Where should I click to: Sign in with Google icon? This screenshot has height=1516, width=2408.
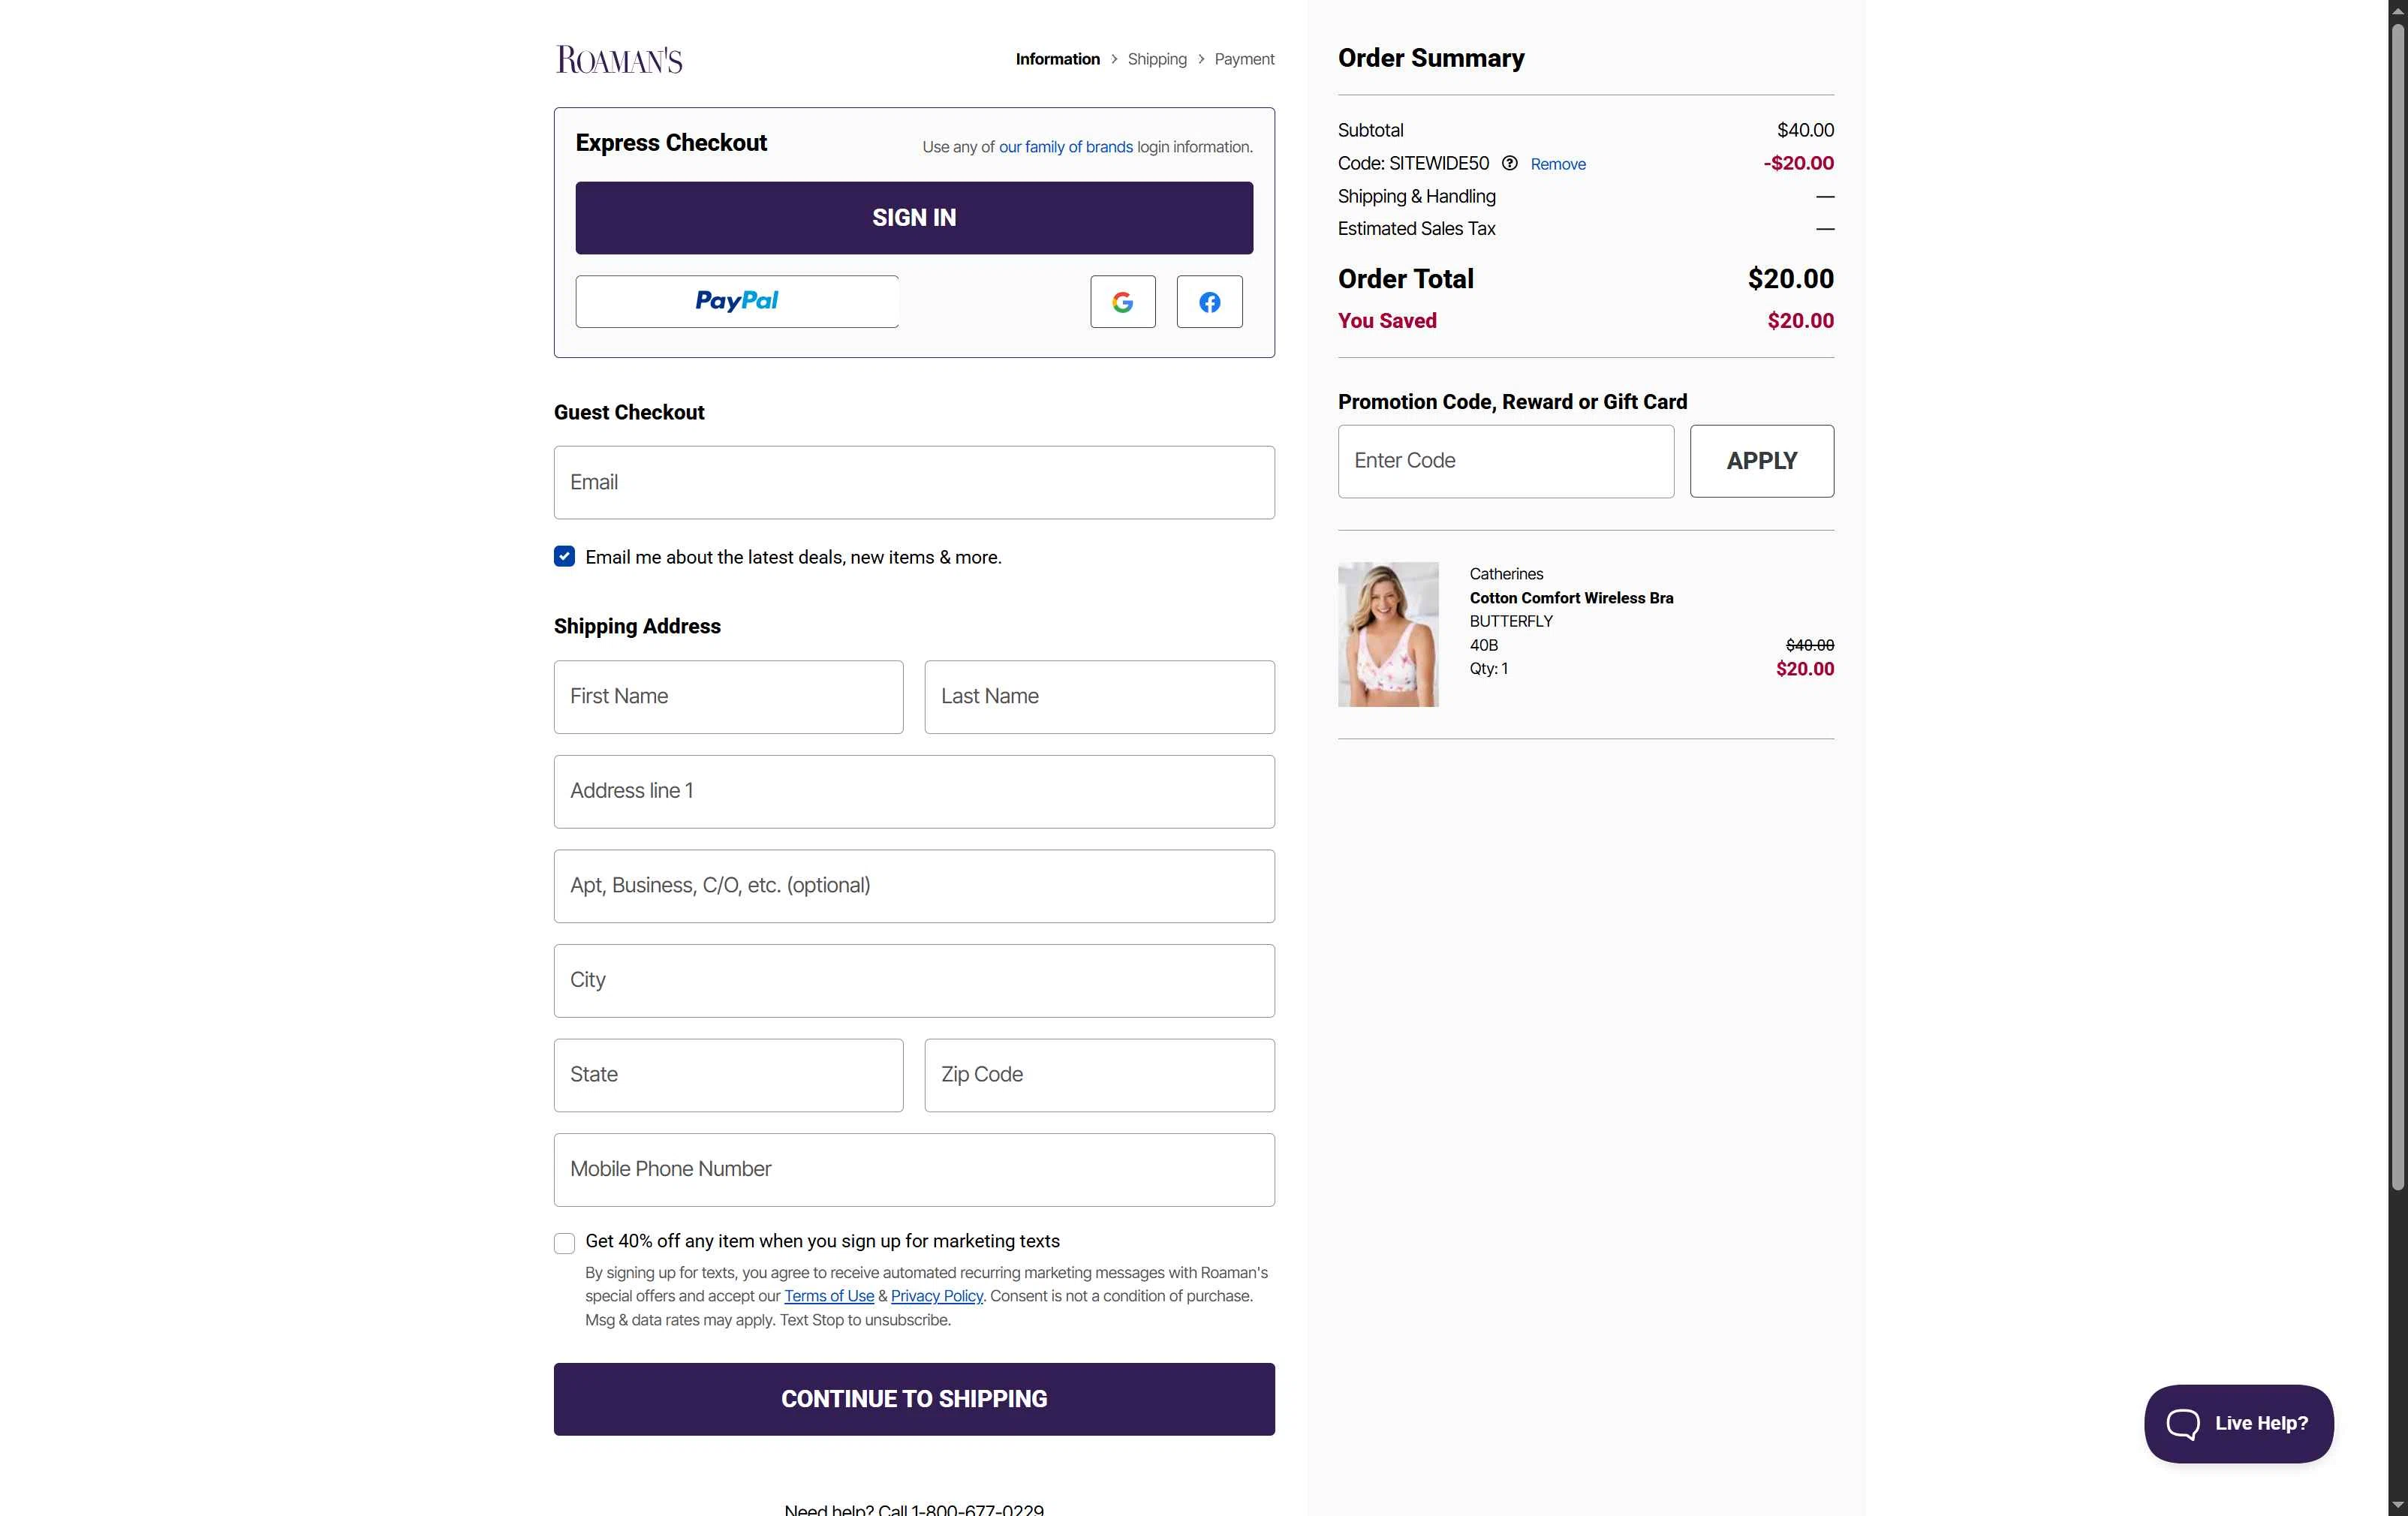tap(1122, 302)
